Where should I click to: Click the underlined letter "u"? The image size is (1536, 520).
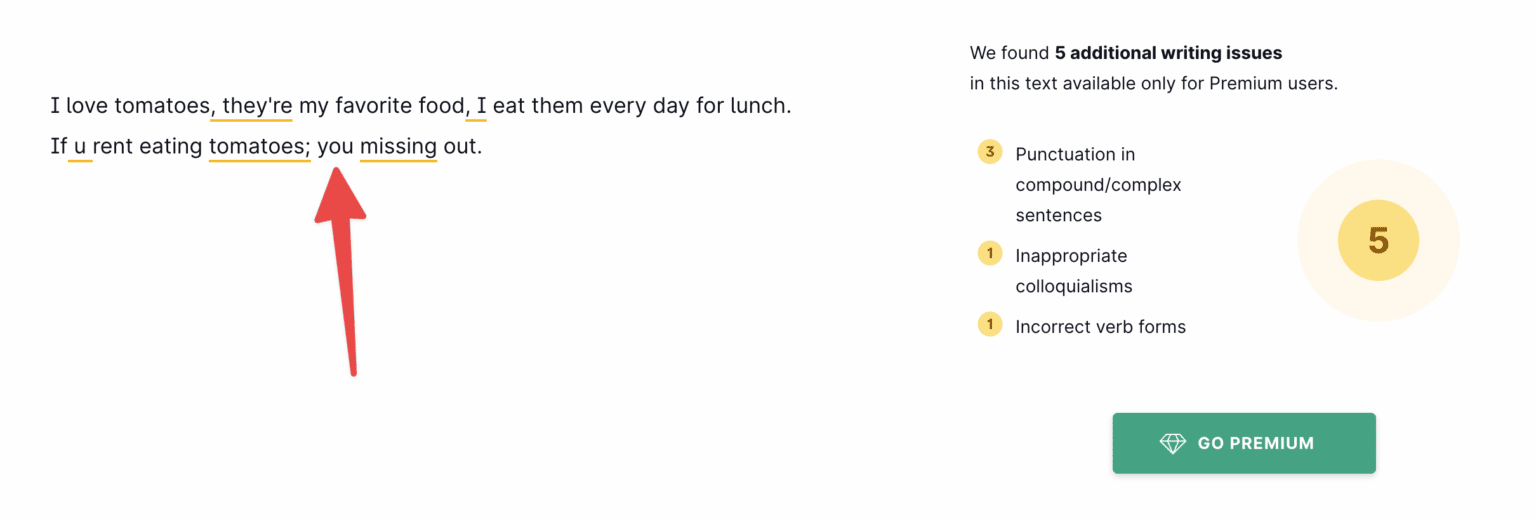[80, 146]
